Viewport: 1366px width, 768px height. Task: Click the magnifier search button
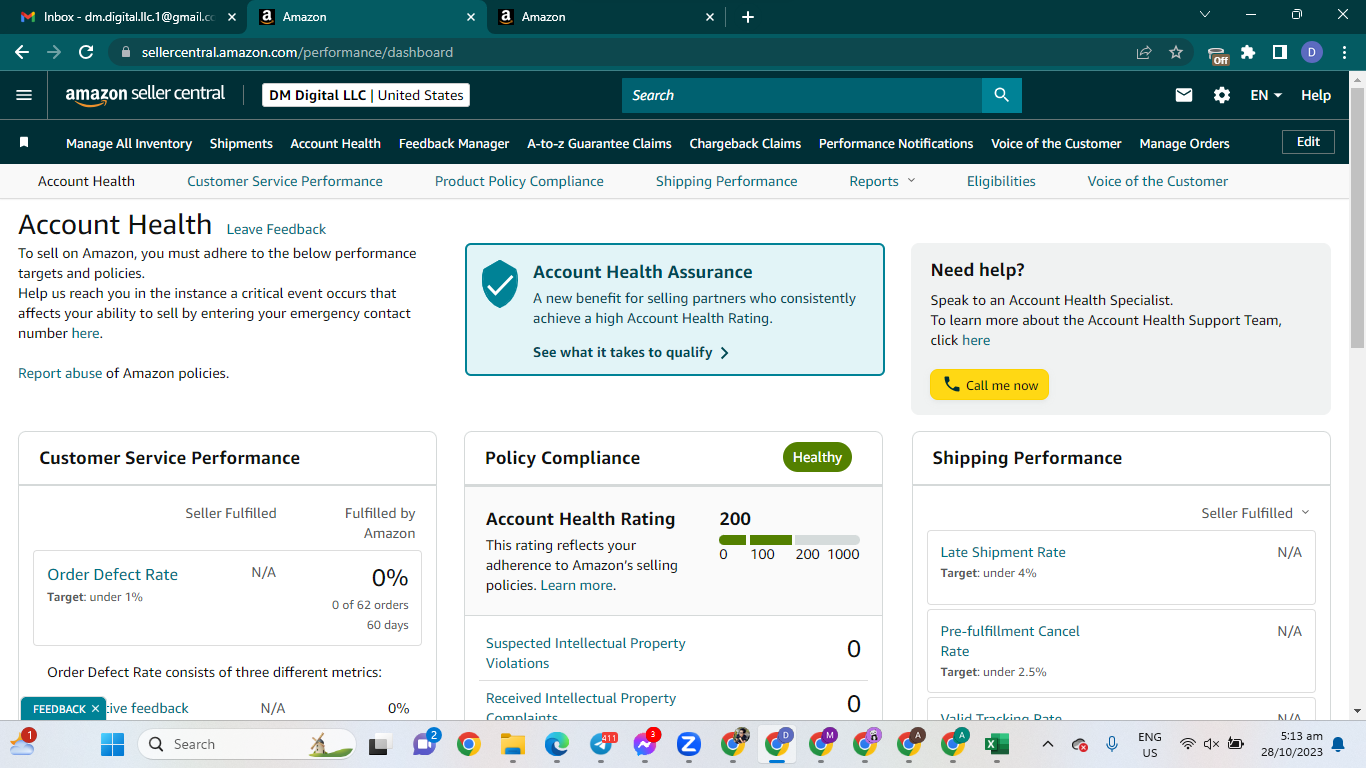(1001, 95)
